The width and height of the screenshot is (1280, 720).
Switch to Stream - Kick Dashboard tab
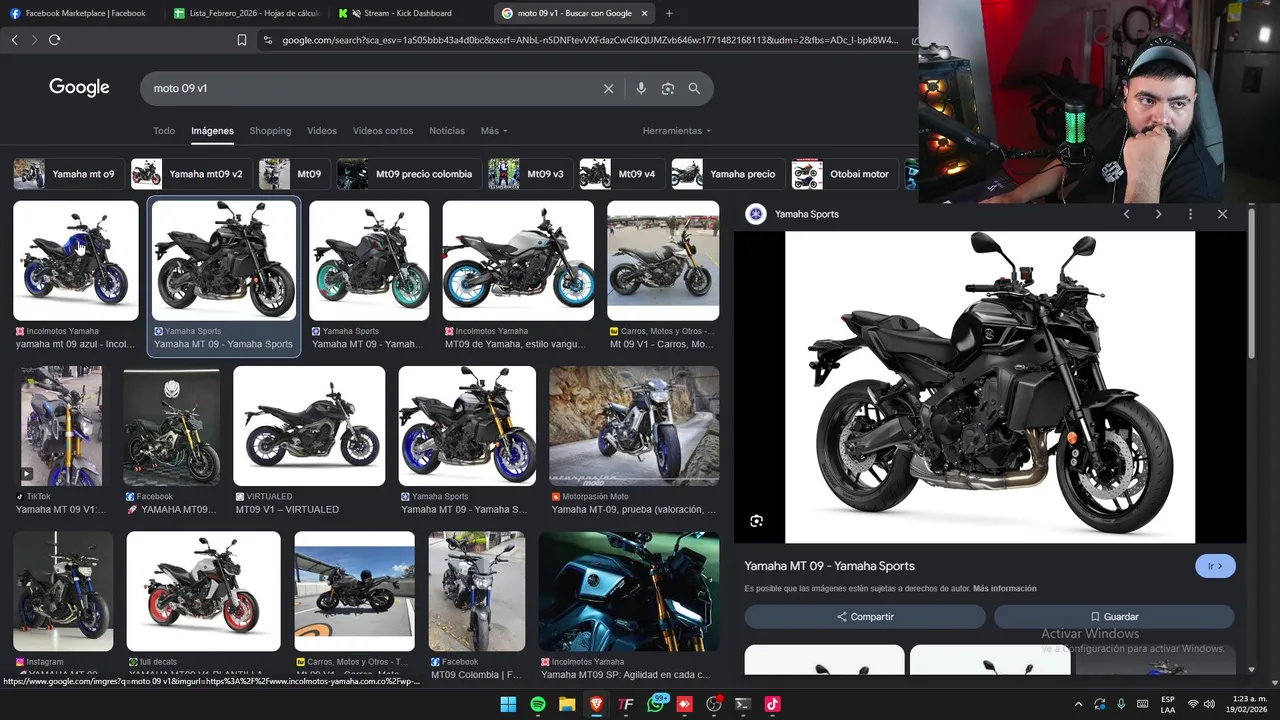(408, 13)
